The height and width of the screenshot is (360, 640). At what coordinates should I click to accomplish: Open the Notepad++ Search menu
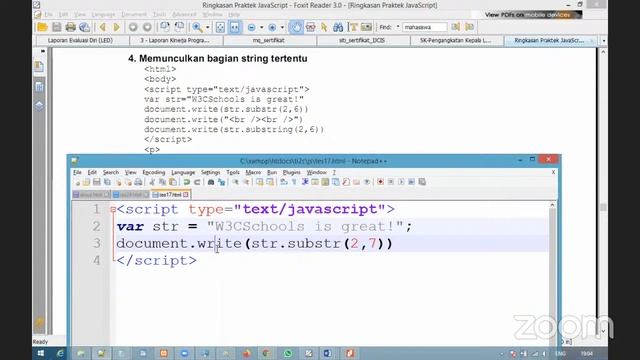[x=111, y=172]
